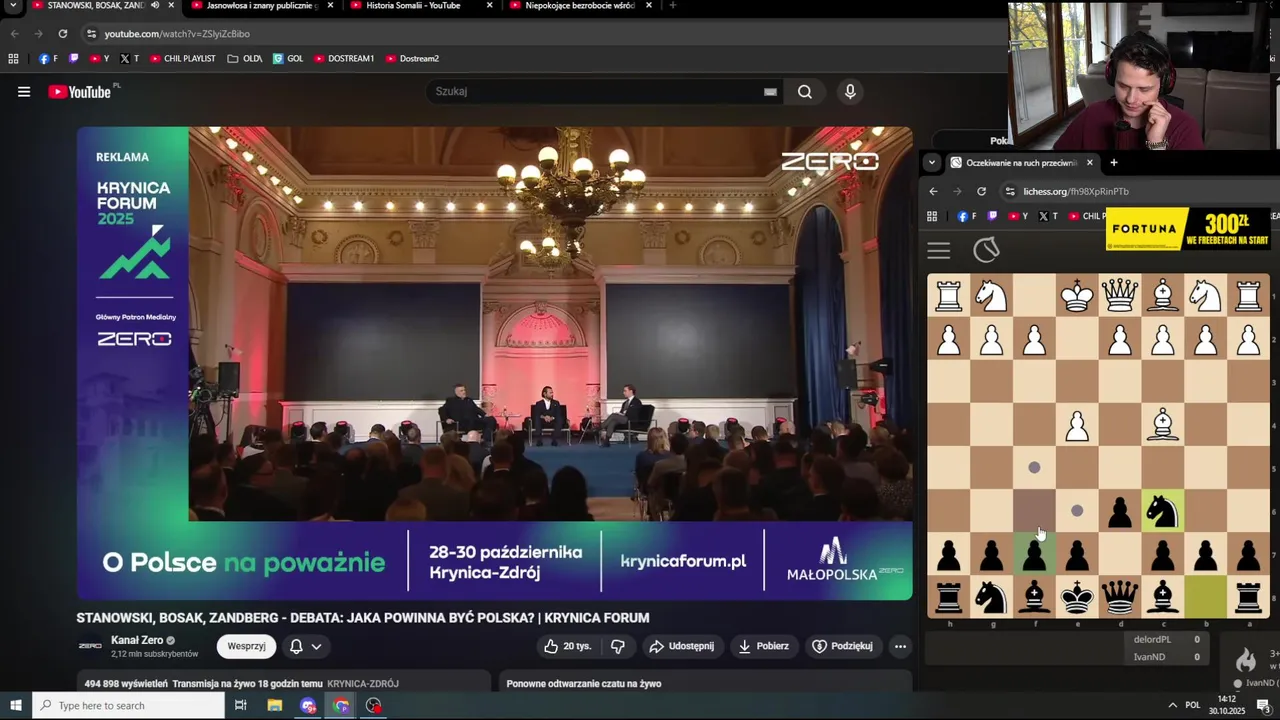
Task: Click the YouTube magnifier search button
Action: (x=805, y=92)
